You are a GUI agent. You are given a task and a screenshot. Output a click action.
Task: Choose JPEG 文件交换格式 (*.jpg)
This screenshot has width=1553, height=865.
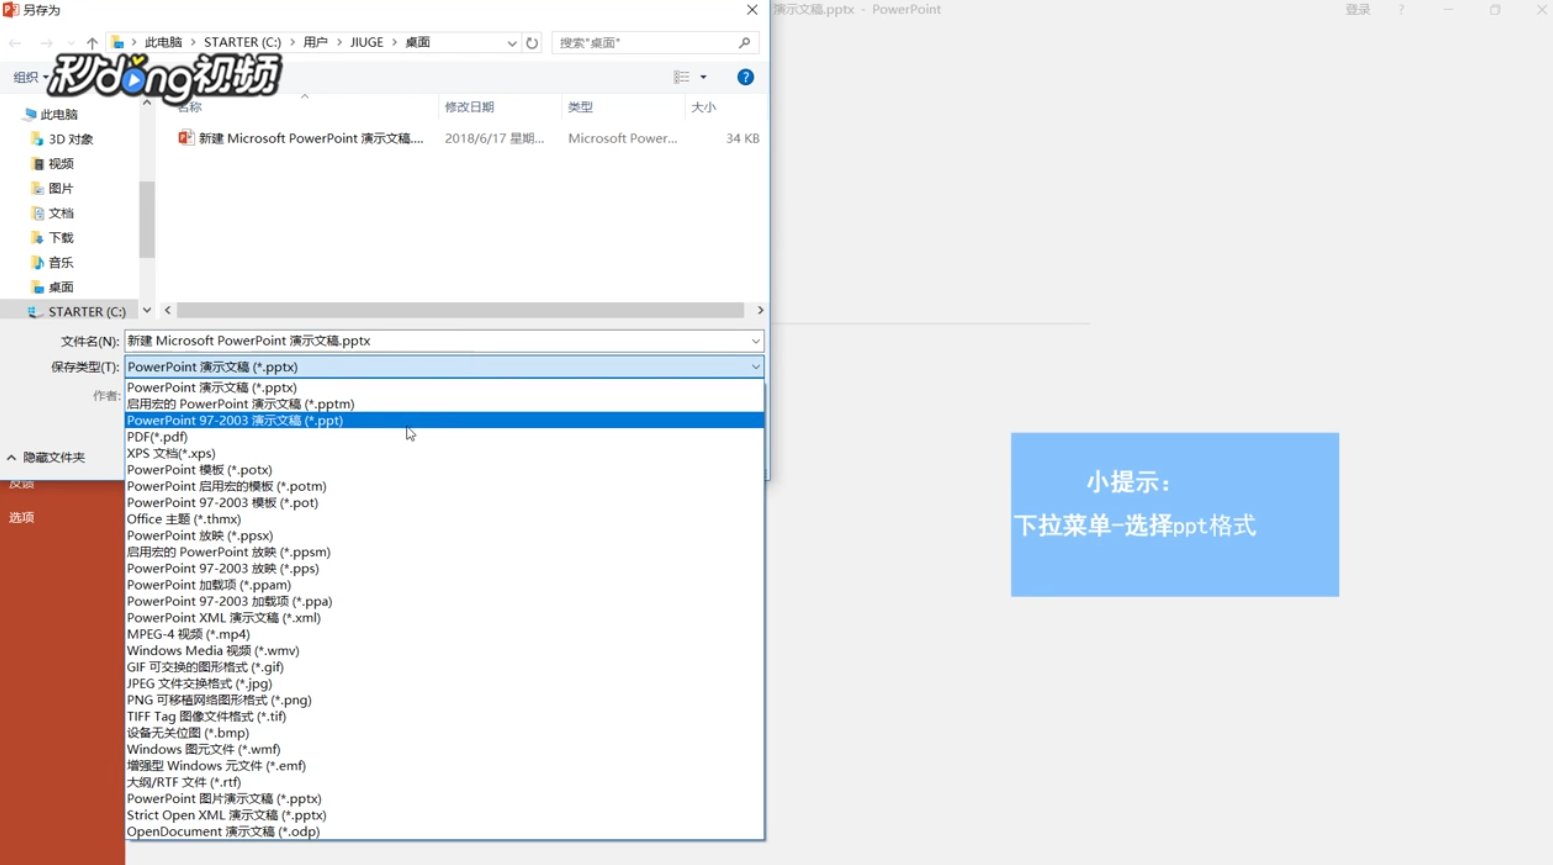pos(444,684)
